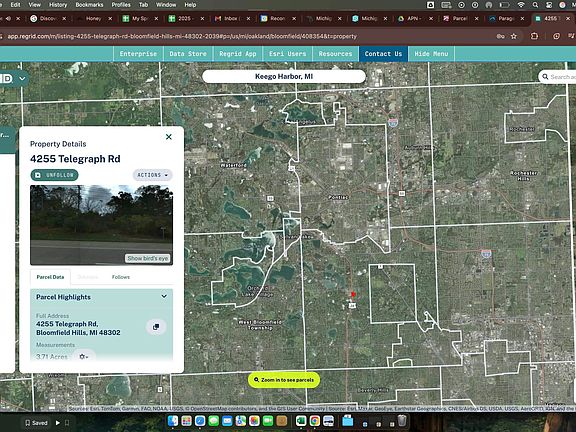Click the play button next to Saved
Screen dimensions: 576x432
coord(58,423)
